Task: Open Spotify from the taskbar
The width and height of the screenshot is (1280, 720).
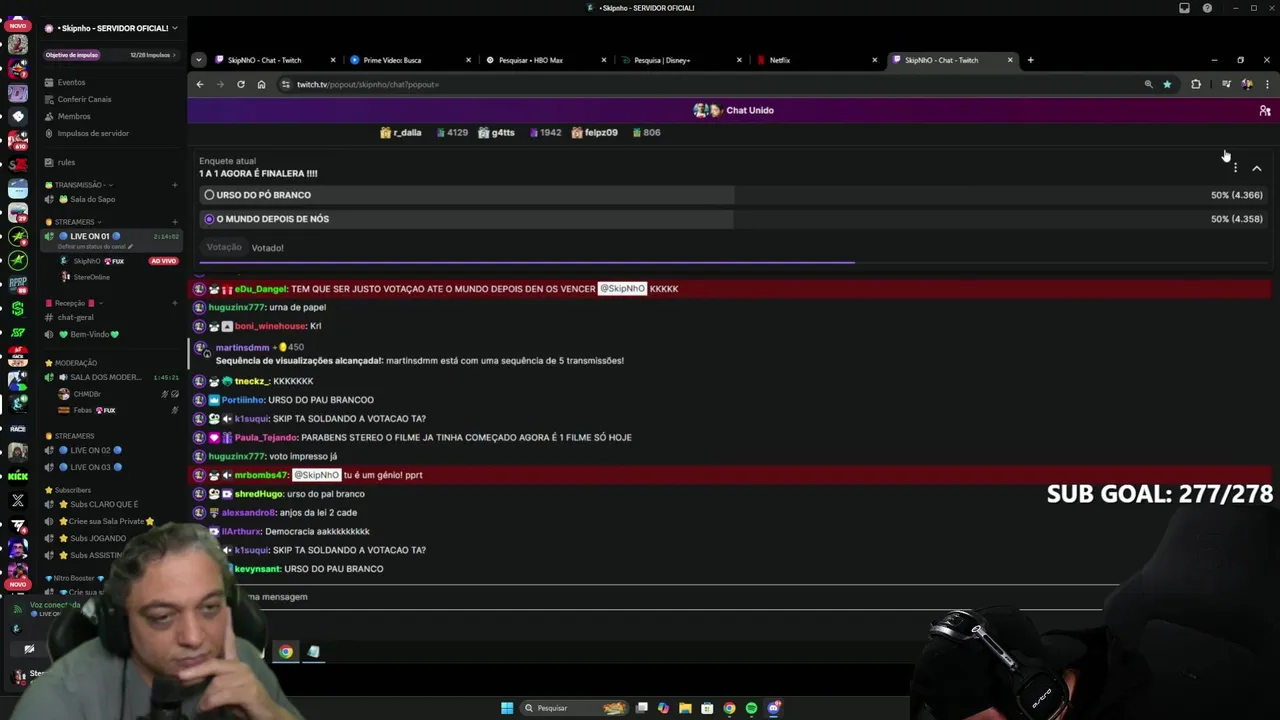Action: (x=751, y=708)
